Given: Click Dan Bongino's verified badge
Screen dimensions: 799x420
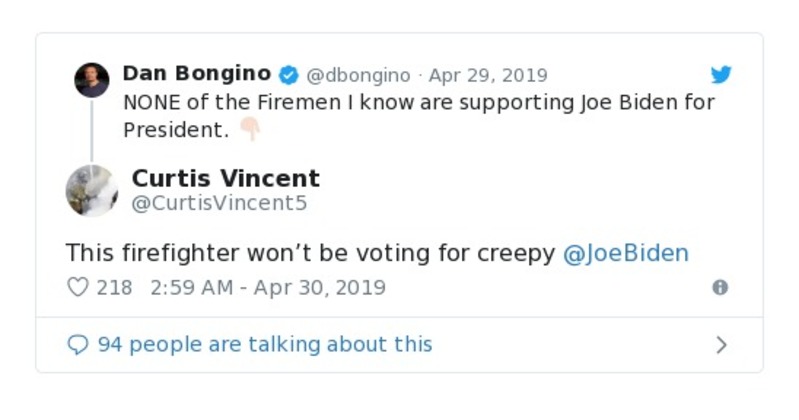Looking at the screenshot, I should click(x=289, y=75).
